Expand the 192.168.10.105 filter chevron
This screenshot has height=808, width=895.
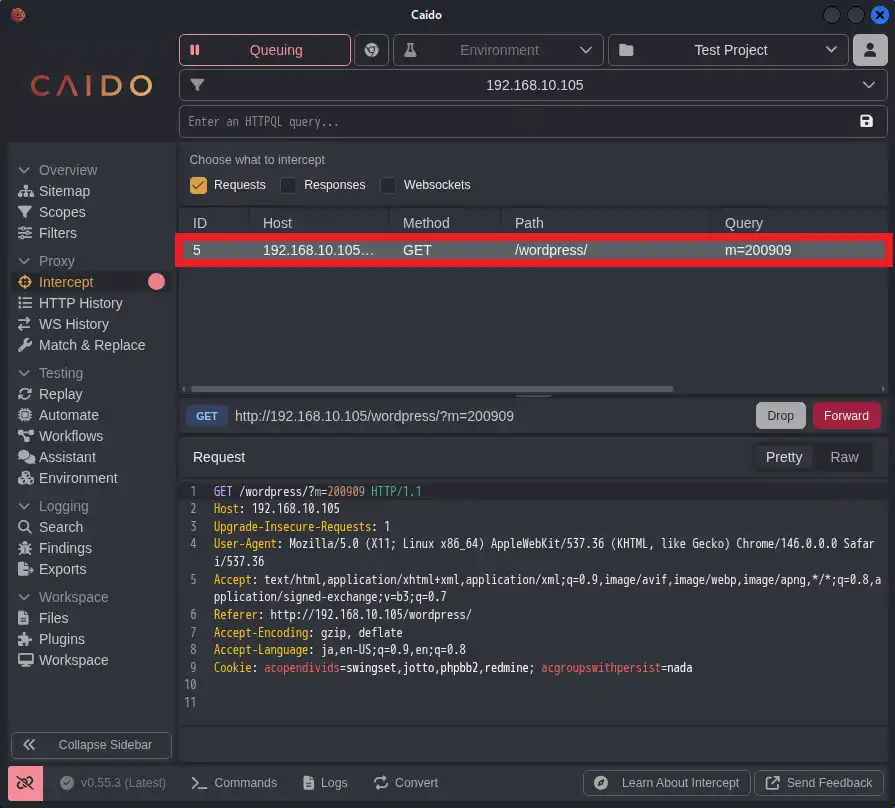pyautogui.click(x=869, y=85)
